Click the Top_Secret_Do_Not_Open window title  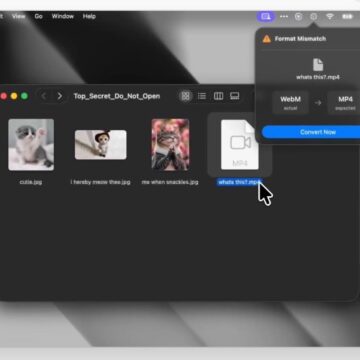click(117, 96)
